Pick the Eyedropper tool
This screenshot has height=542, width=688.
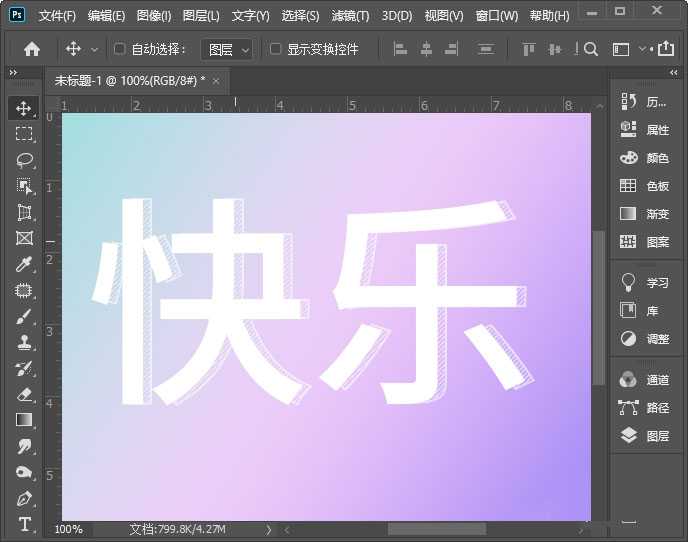pos(24,264)
